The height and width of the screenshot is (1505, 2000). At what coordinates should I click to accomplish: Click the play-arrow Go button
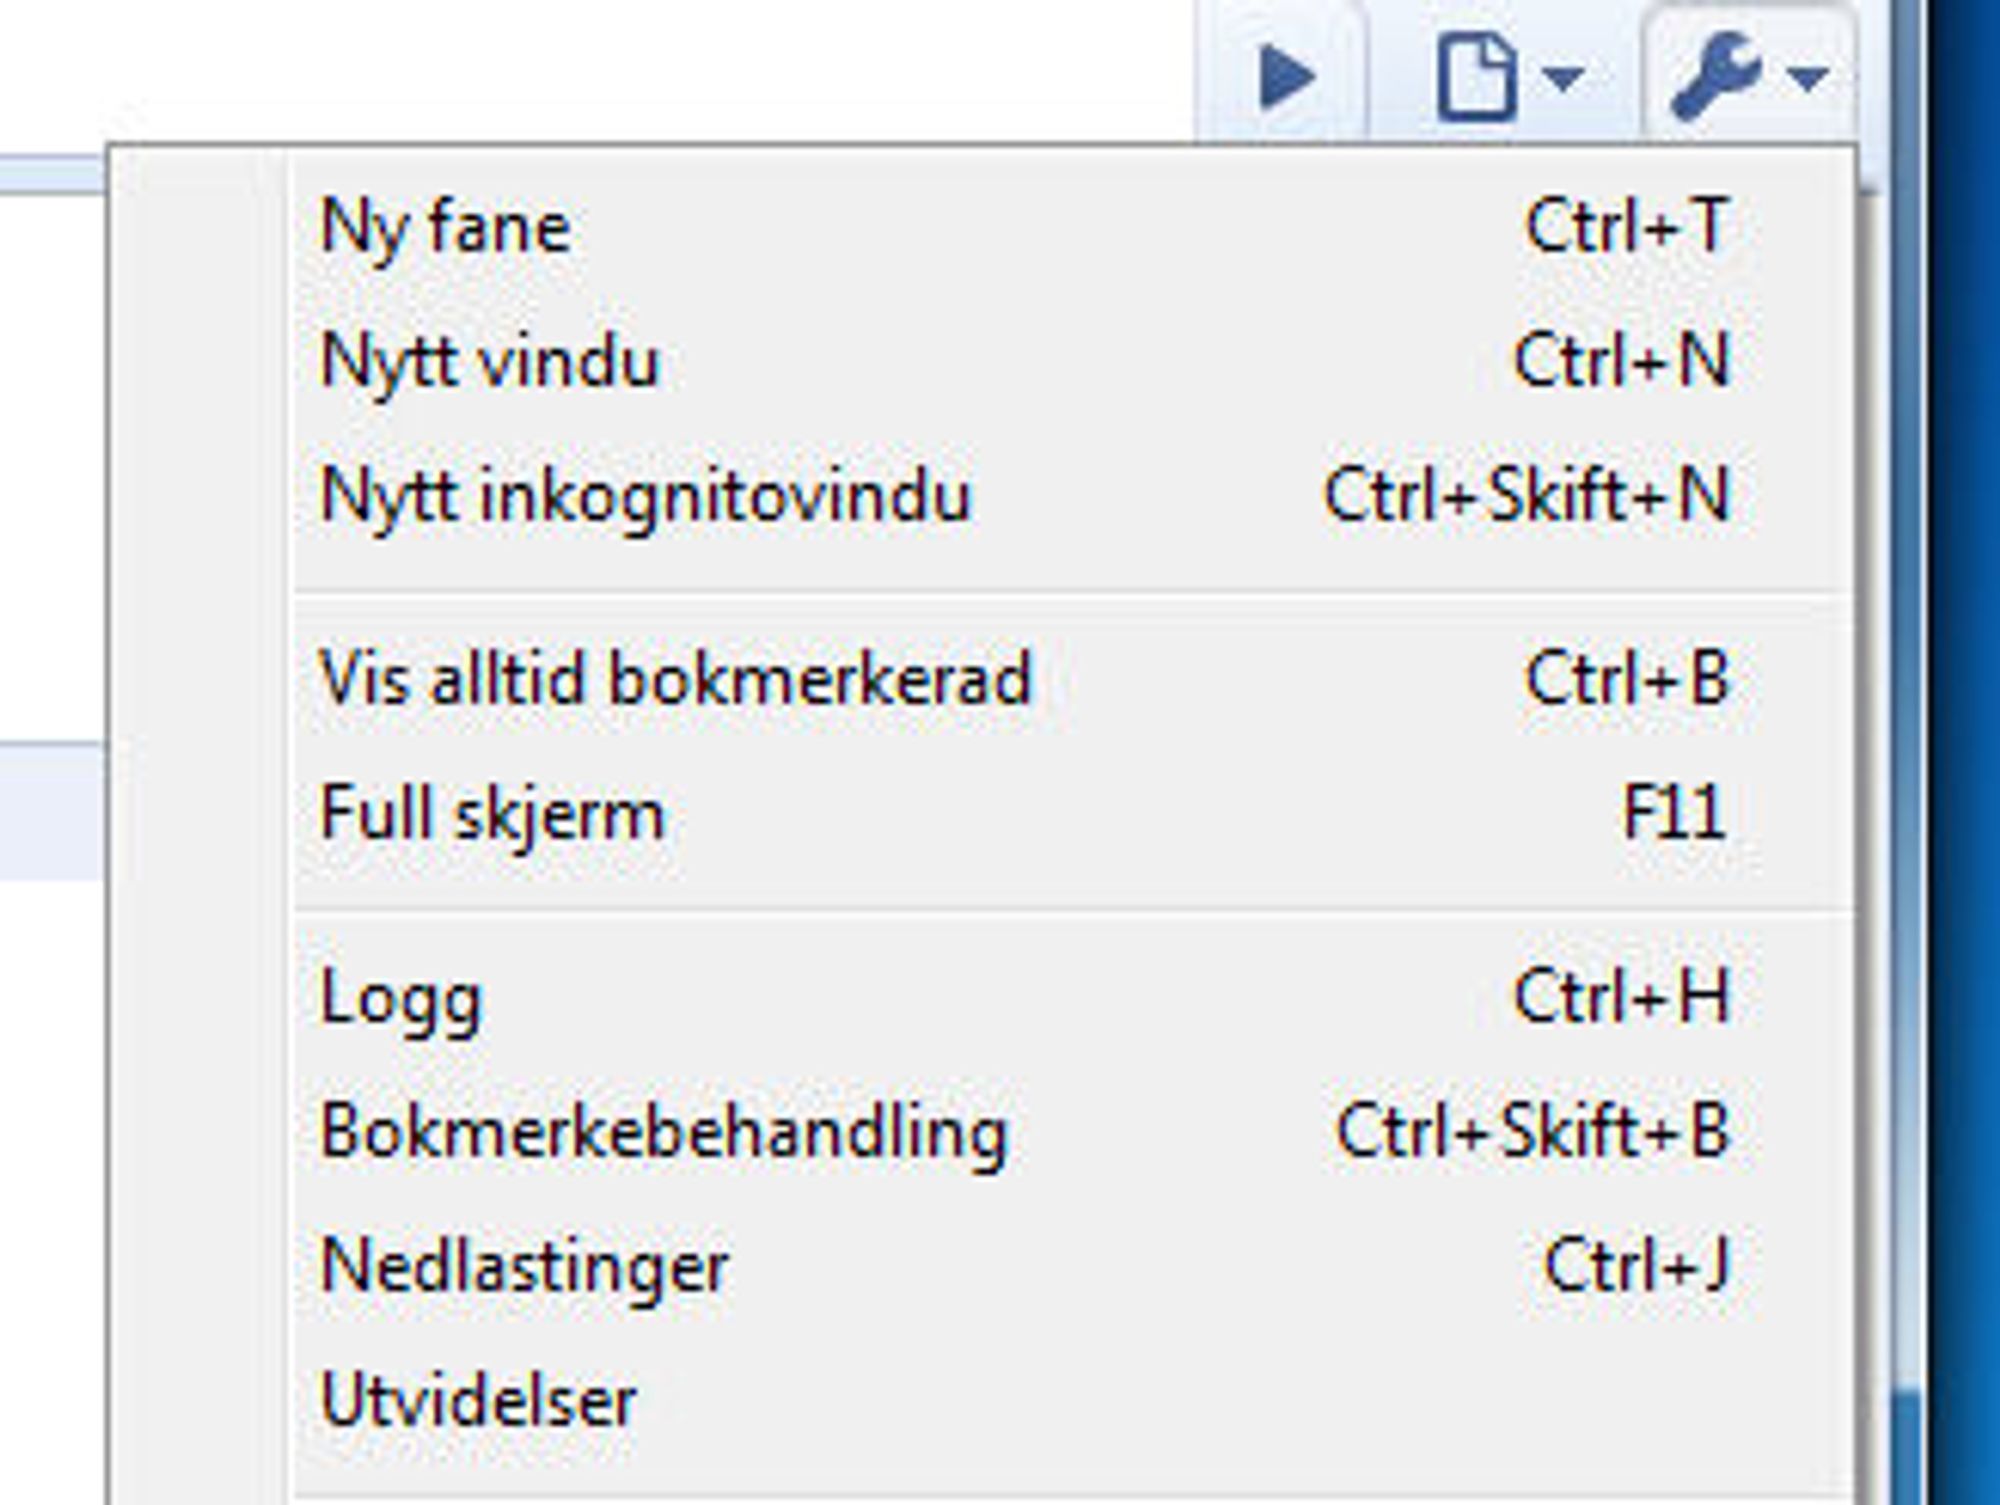1286,77
